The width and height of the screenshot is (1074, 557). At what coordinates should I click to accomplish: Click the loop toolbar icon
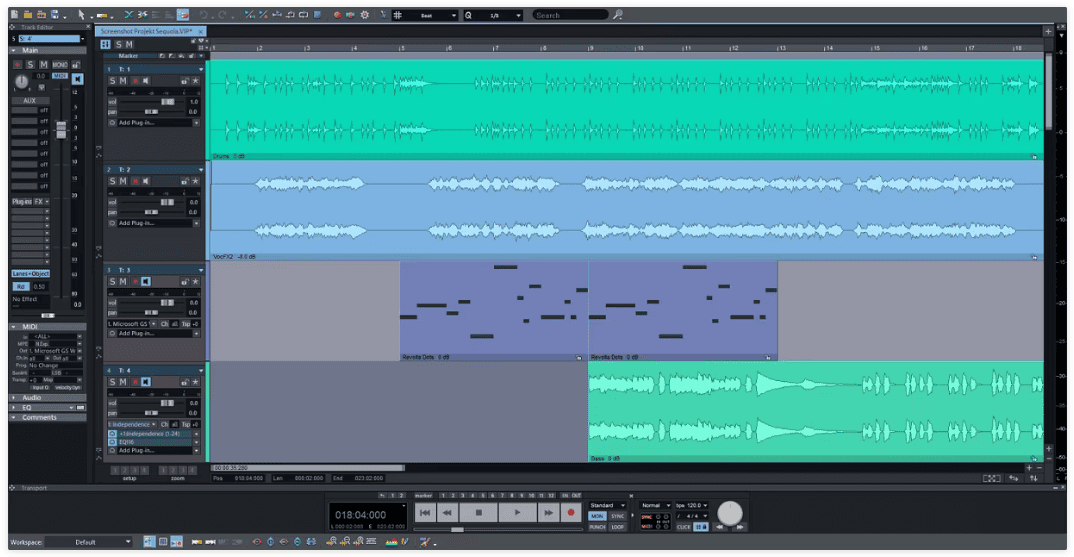[x=303, y=14]
